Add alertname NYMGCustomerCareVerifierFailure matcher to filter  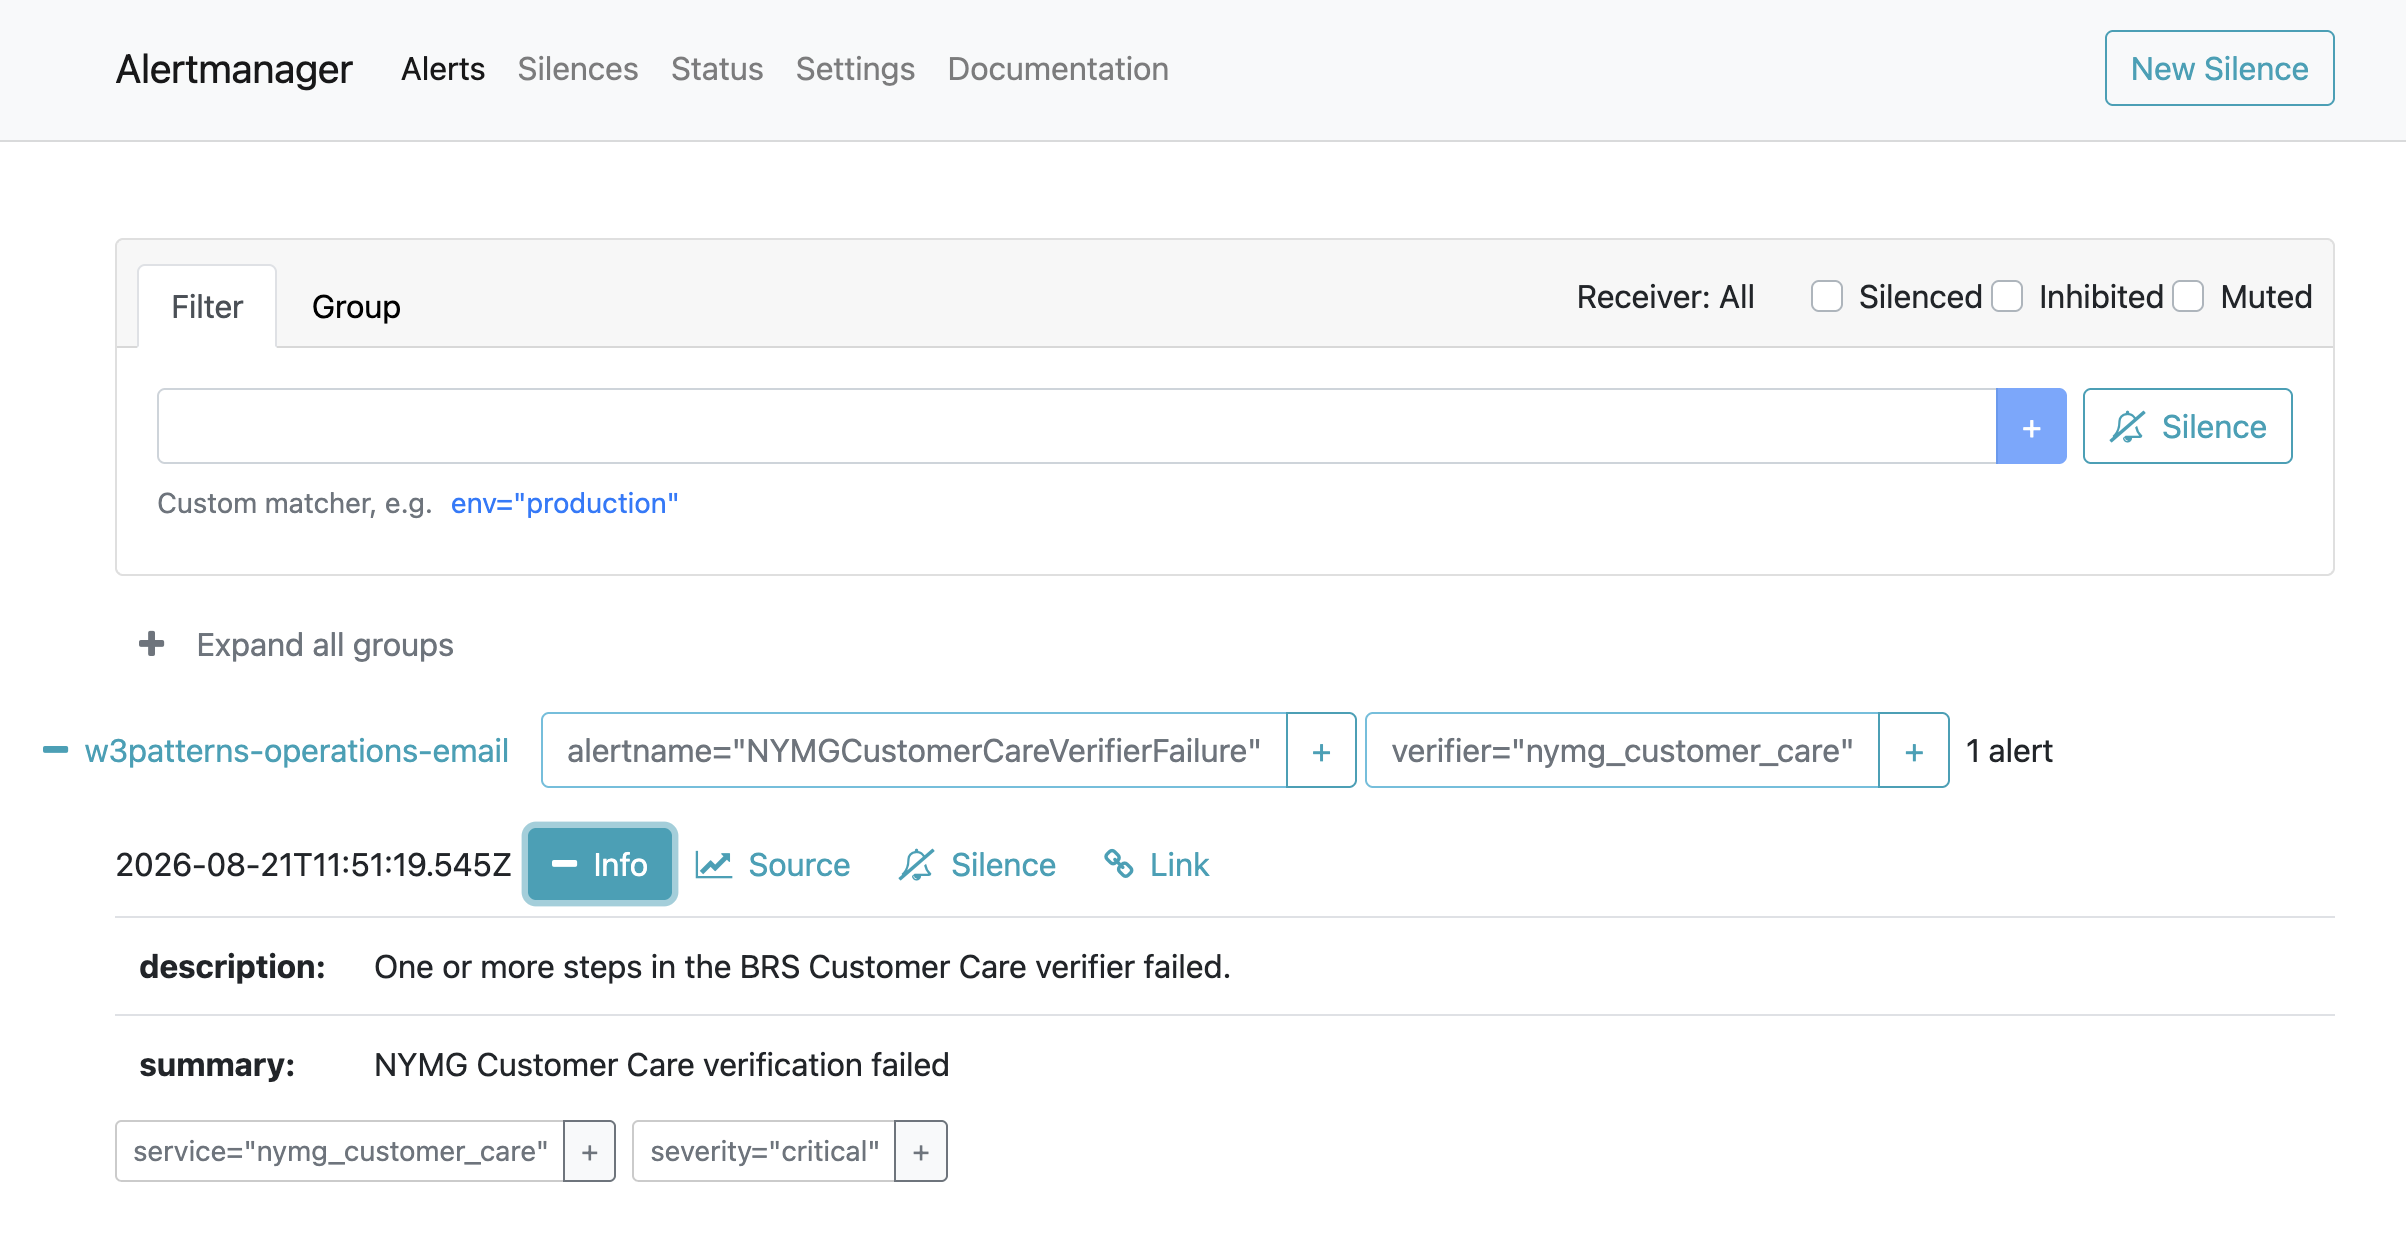(x=1321, y=751)
